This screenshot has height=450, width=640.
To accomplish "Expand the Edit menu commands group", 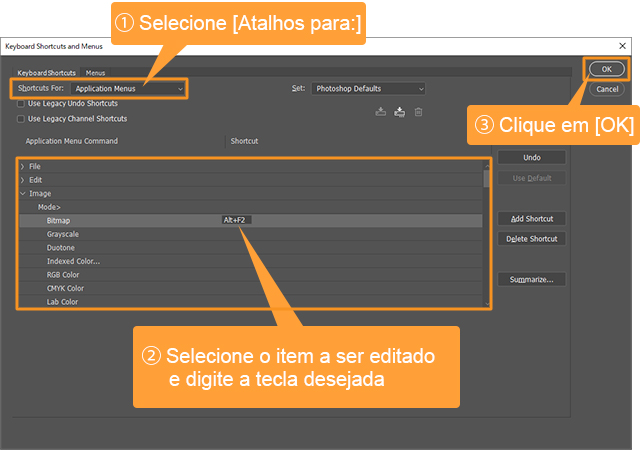I will coord(23,180).
